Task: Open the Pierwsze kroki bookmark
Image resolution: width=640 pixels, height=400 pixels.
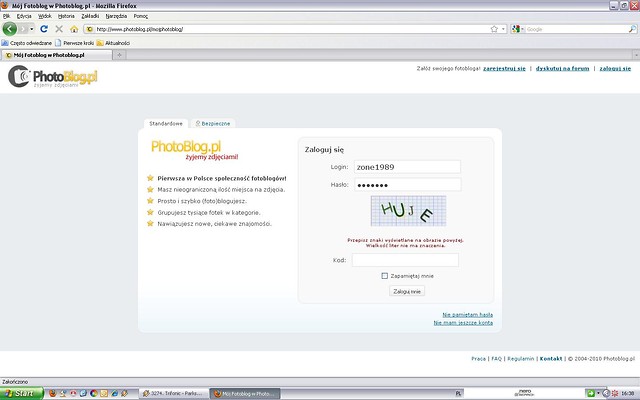Action: pyautogui.click(x=74, y=43)
